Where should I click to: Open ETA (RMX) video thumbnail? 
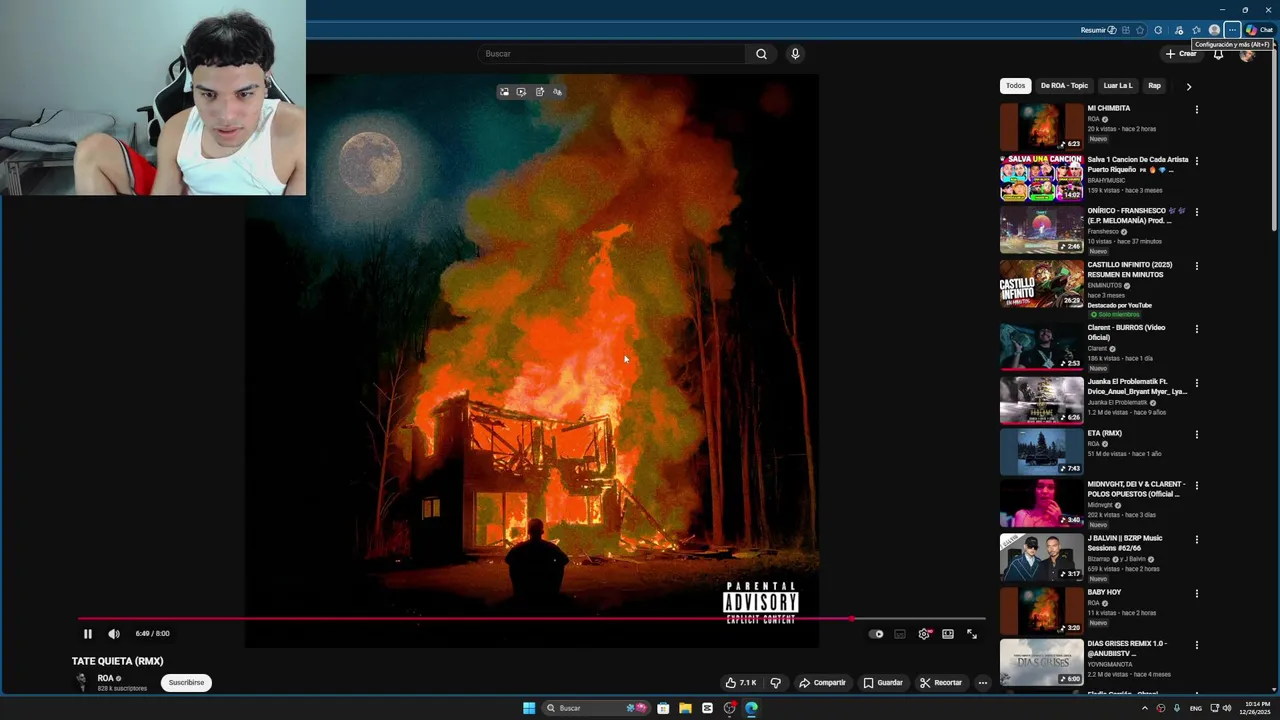pos(1042,452)
